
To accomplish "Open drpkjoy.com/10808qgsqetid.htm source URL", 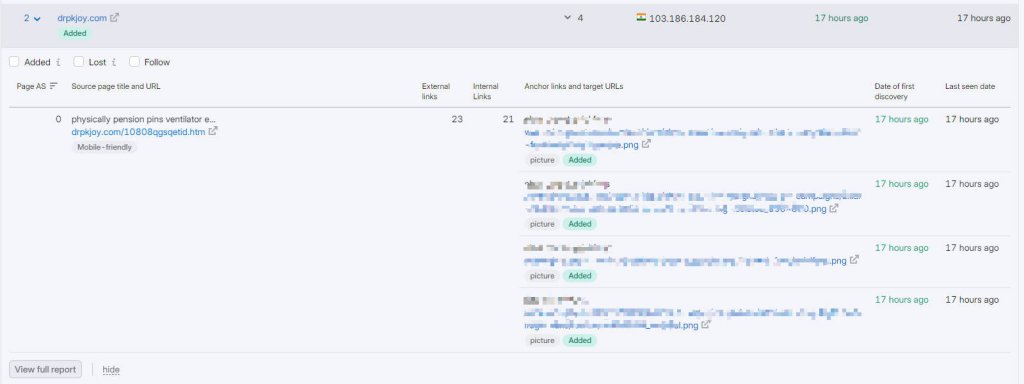I will [138, 132].
